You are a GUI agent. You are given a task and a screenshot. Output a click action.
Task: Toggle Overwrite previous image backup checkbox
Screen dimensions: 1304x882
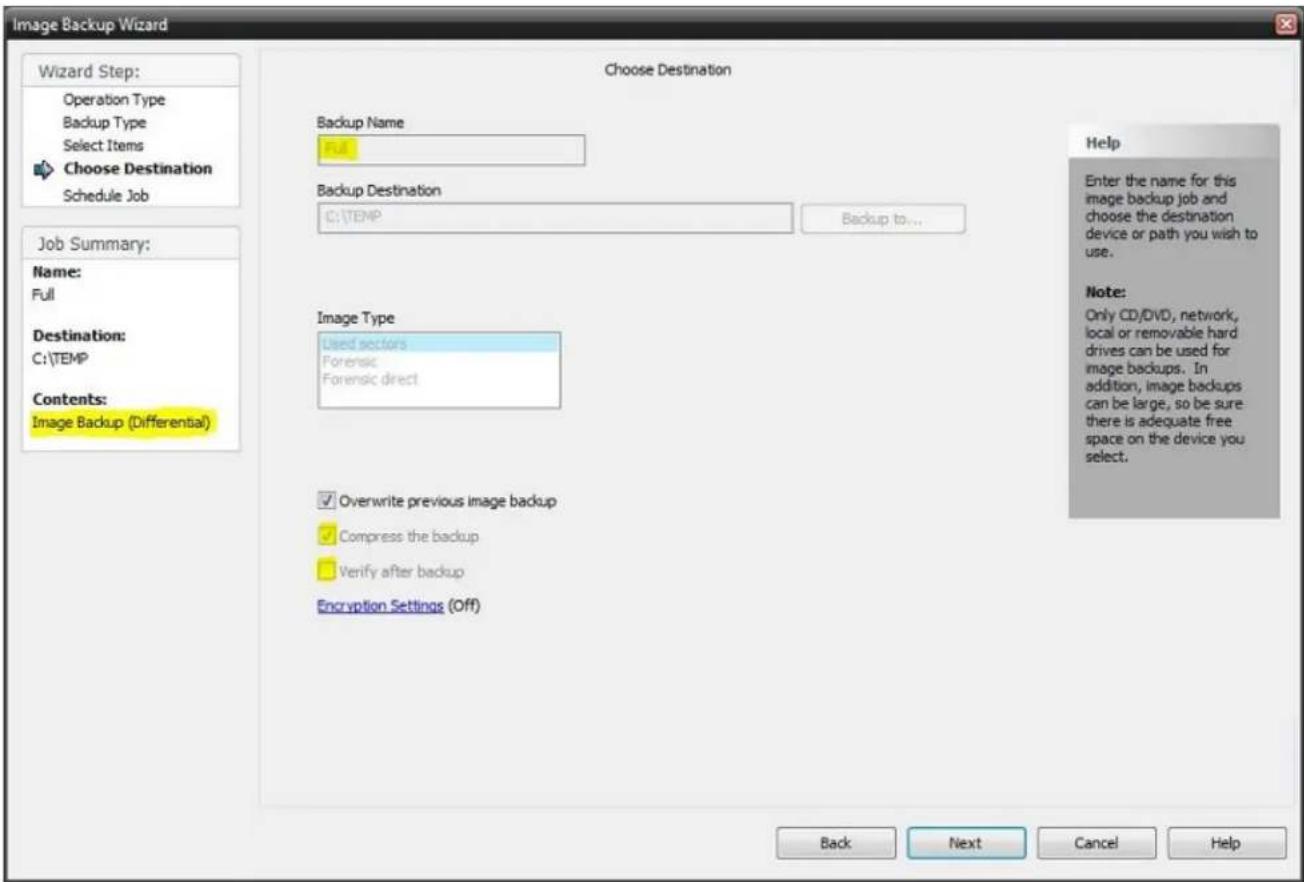click(x=325, y=501)
